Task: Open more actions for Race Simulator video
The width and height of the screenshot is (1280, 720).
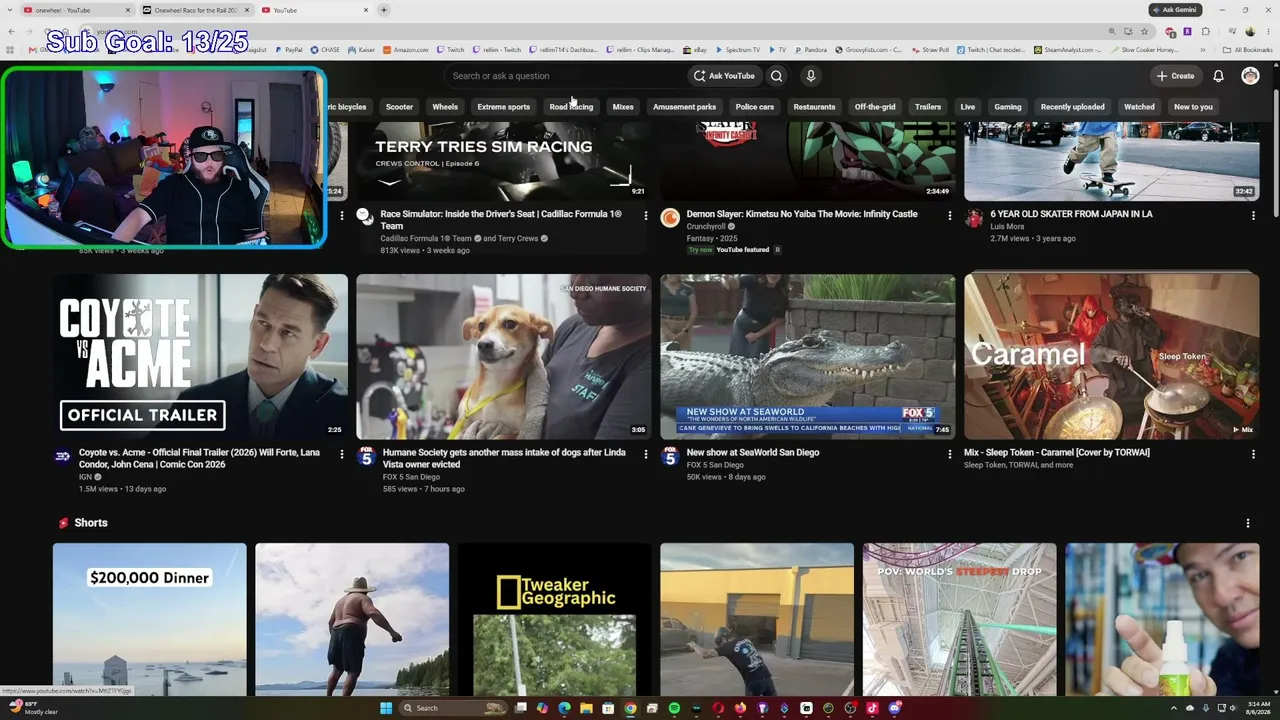Action: click(646, 215)
